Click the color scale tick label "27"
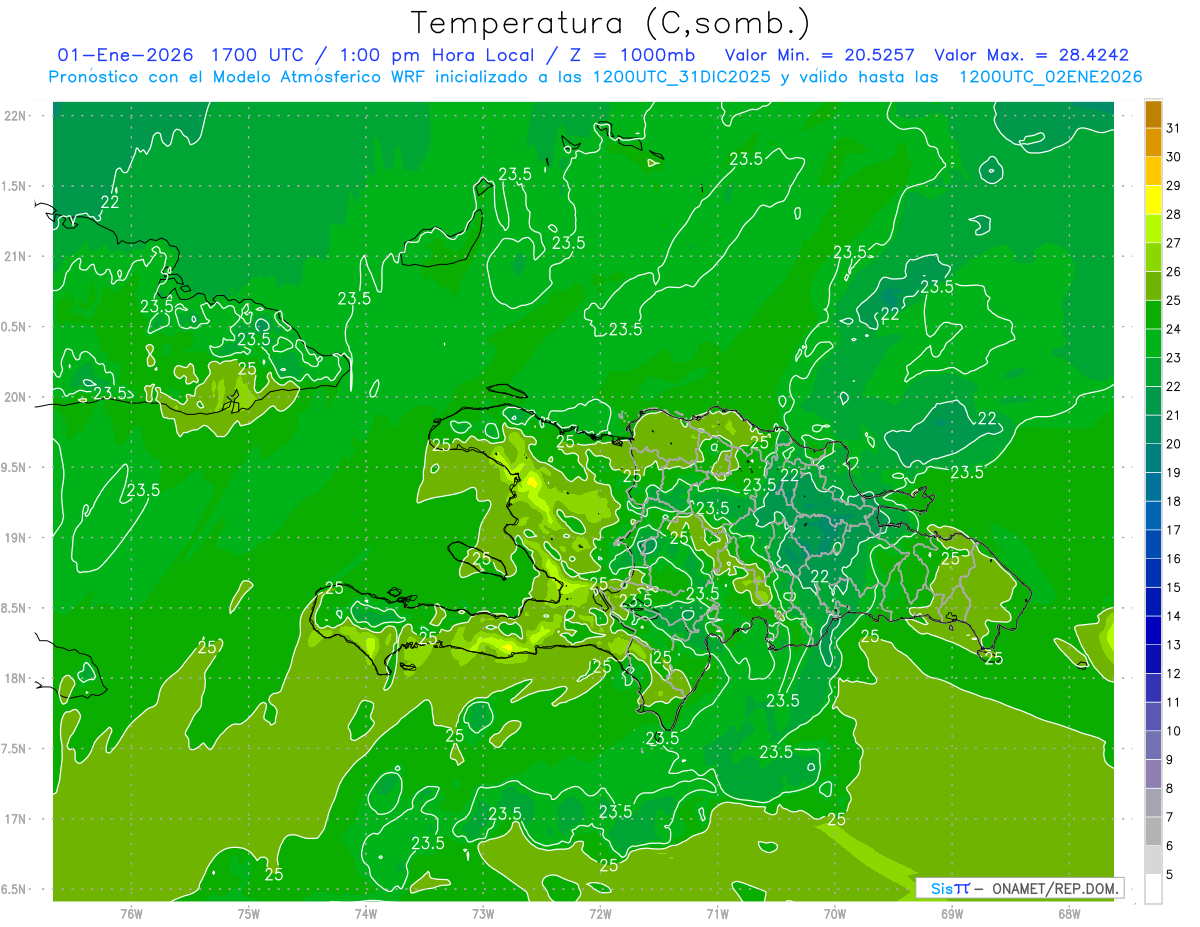Viewport: 1200px width, 927px height. [1174, 243]
